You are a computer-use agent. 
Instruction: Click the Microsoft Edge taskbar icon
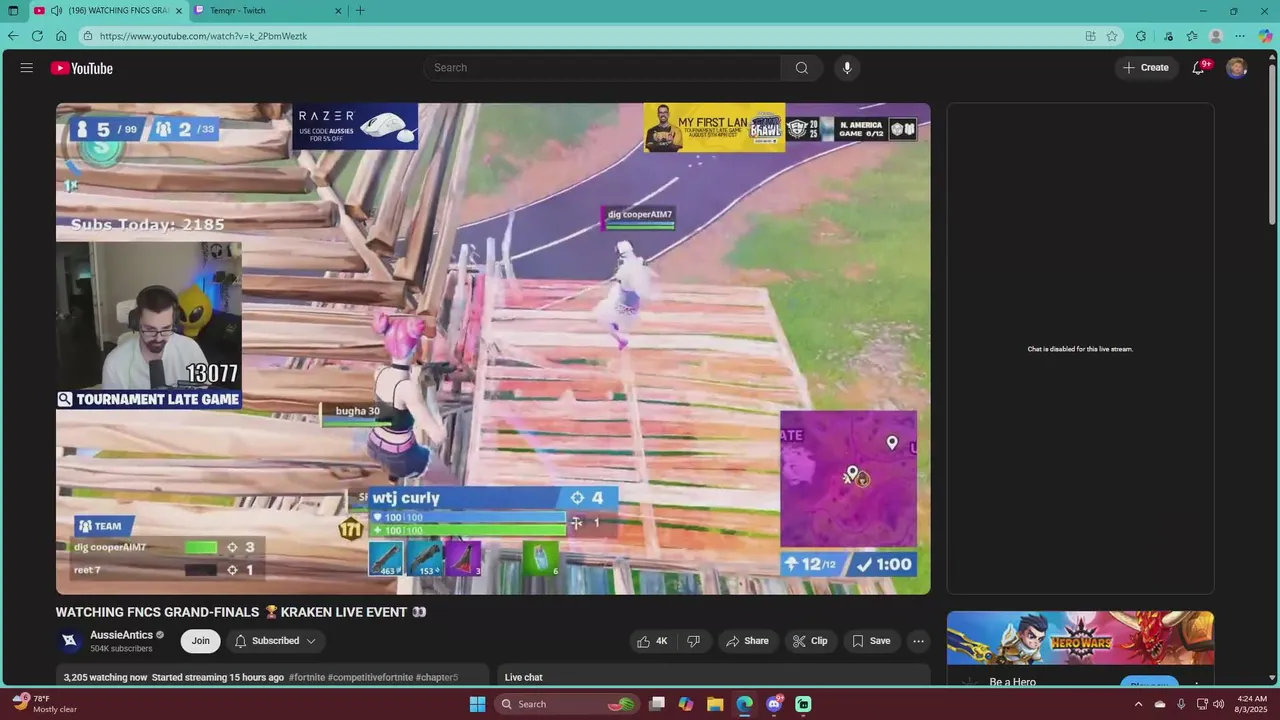point(745,704)
